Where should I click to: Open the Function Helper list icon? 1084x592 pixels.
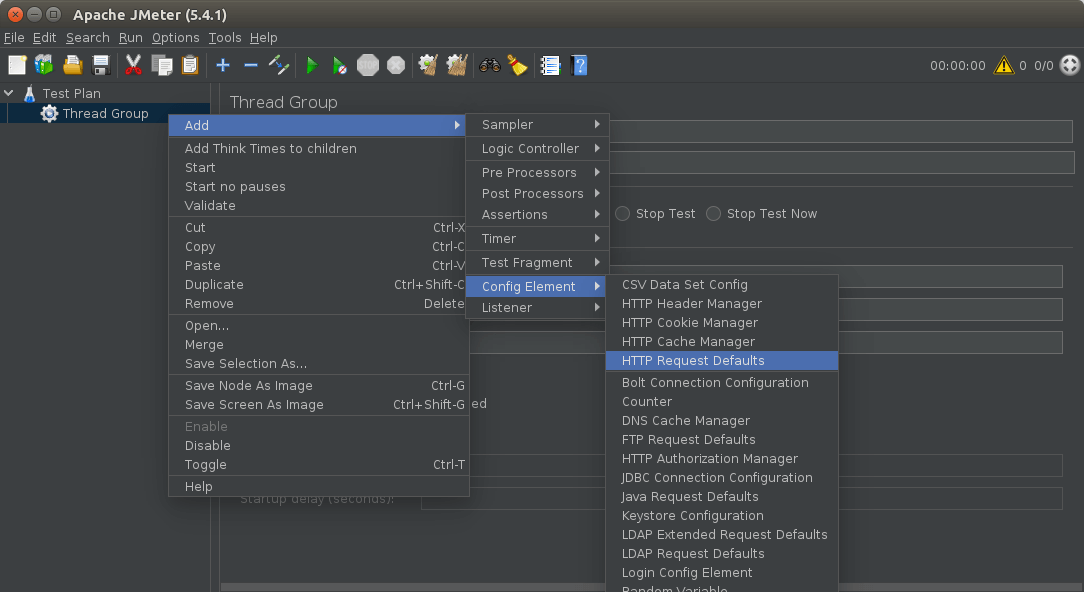click(x=550, y=65)
